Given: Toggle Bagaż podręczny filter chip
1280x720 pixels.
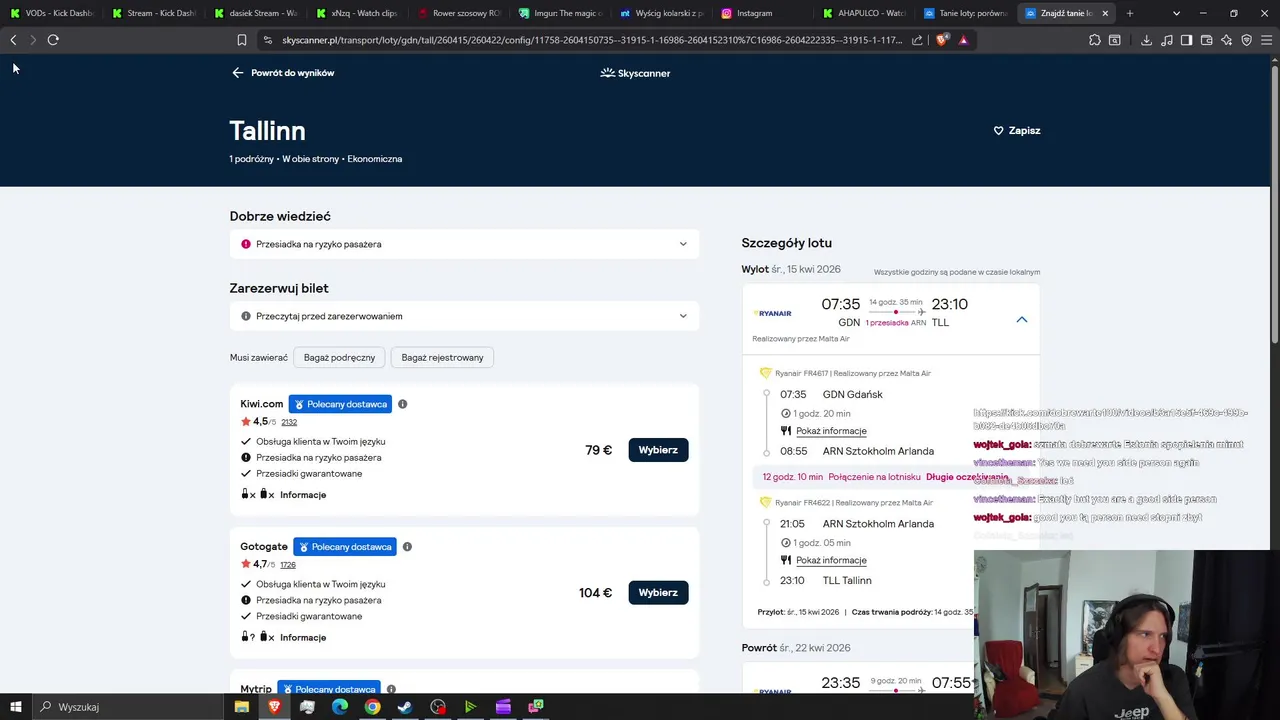Looking at the screenshot, I should (339, 357).
